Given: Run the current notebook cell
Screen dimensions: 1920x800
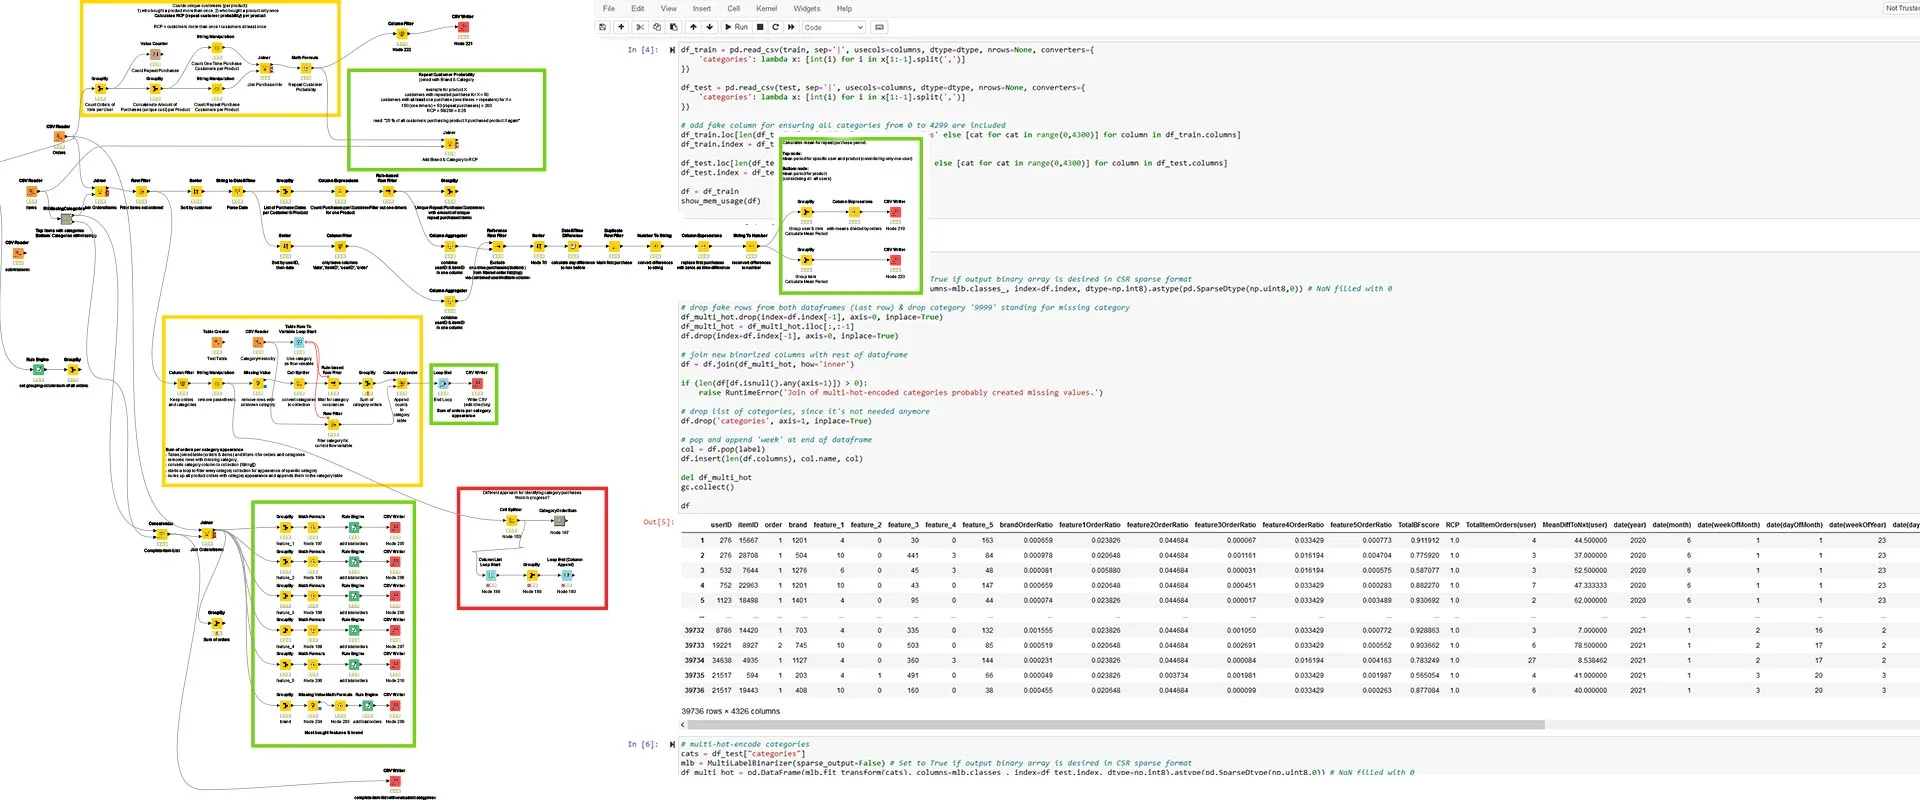Looking at the screenshot, I should [736, 27].
